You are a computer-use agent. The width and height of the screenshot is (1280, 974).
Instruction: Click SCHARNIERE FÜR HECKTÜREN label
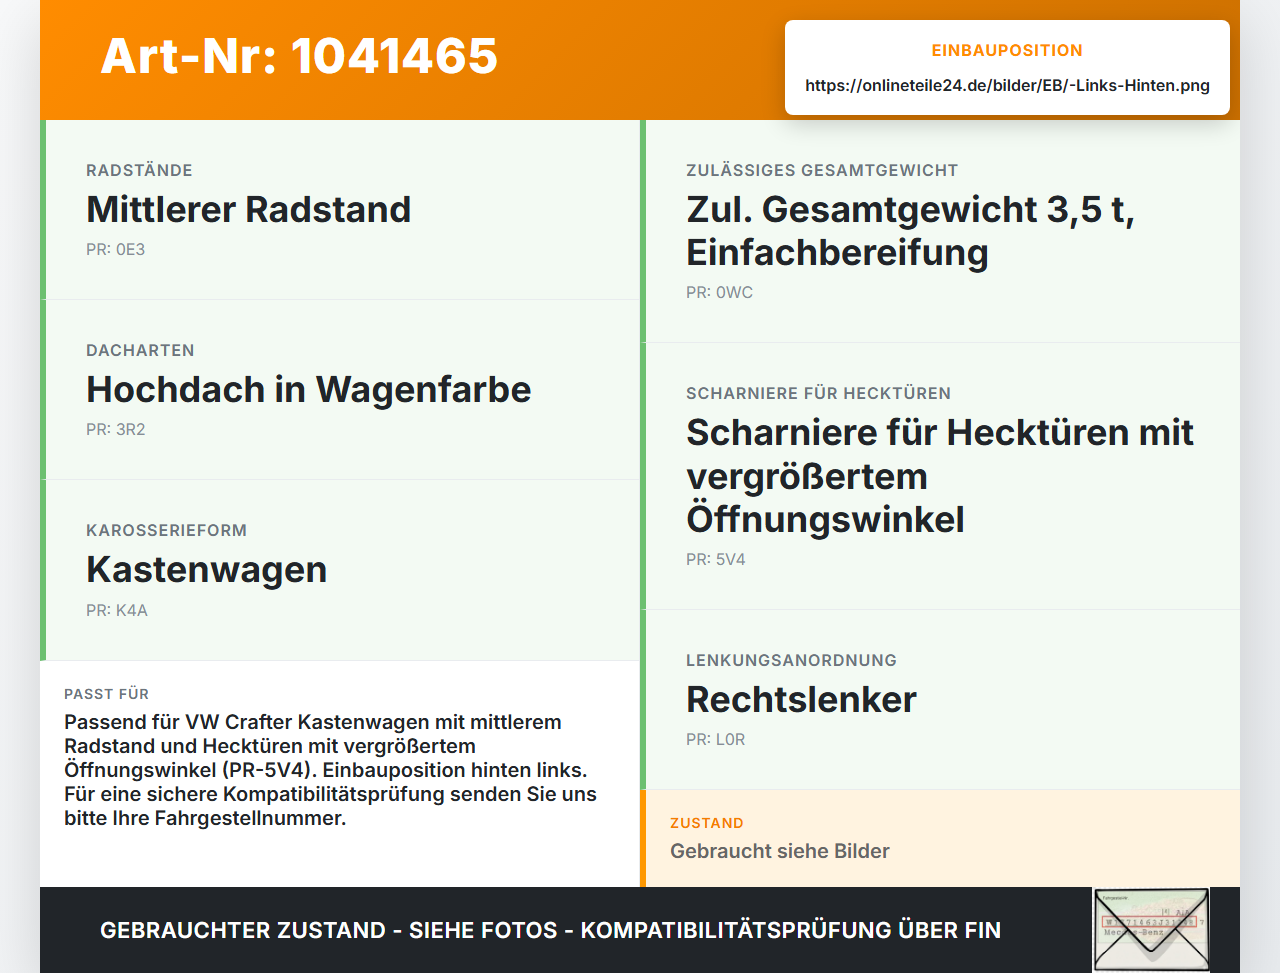(x=818, y=393)
